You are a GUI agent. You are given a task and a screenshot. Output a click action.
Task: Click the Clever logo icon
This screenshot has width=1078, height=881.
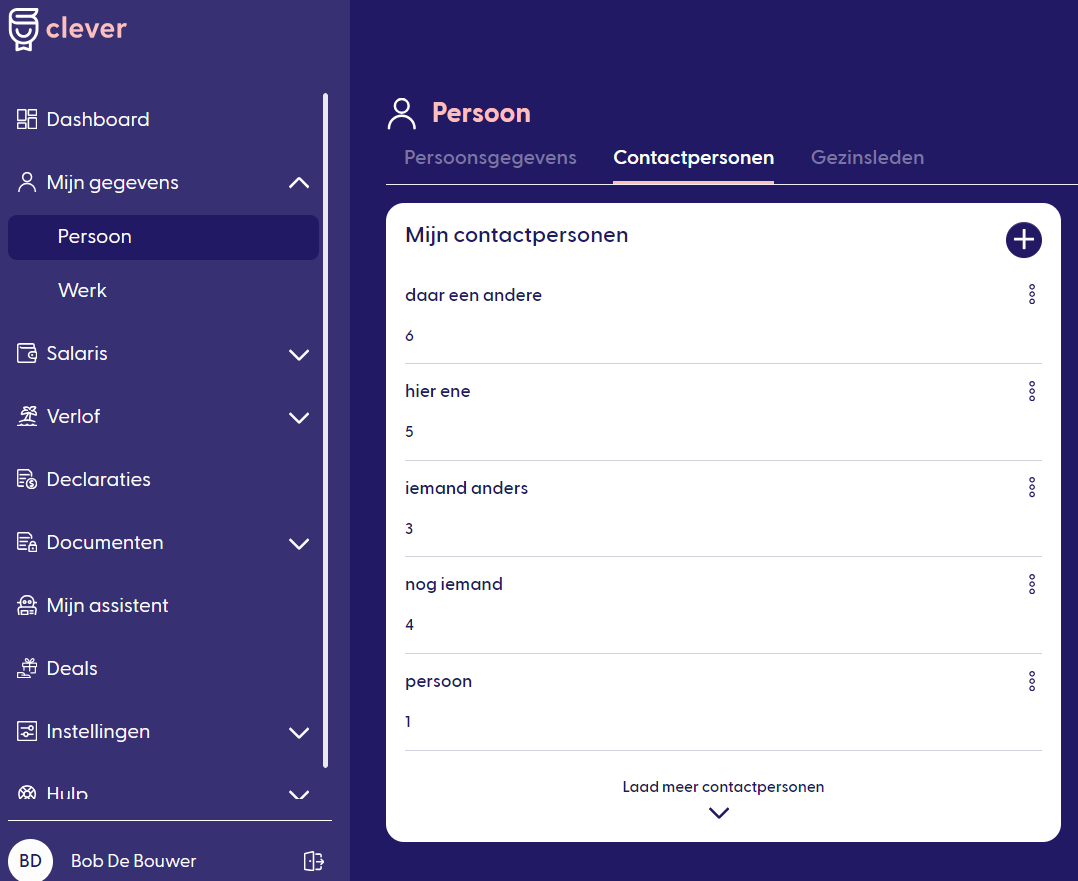click(x=24, y=28)
